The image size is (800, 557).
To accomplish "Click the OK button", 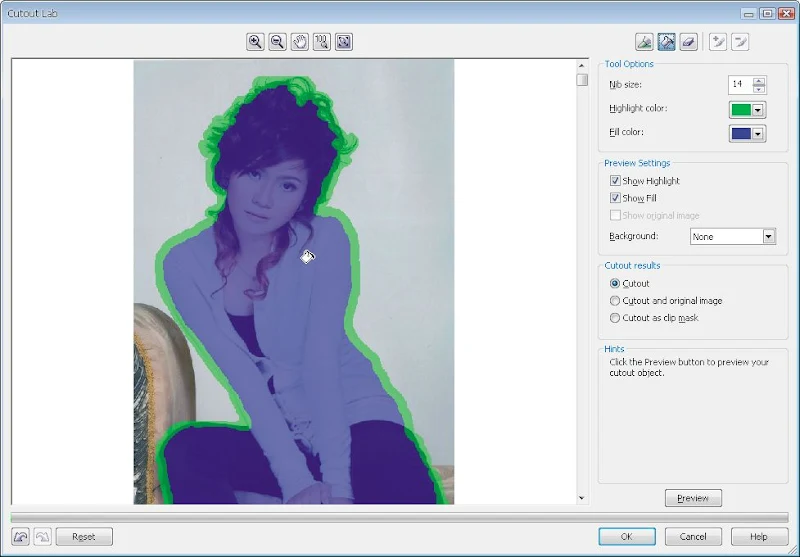I will (x=627, y=537).
